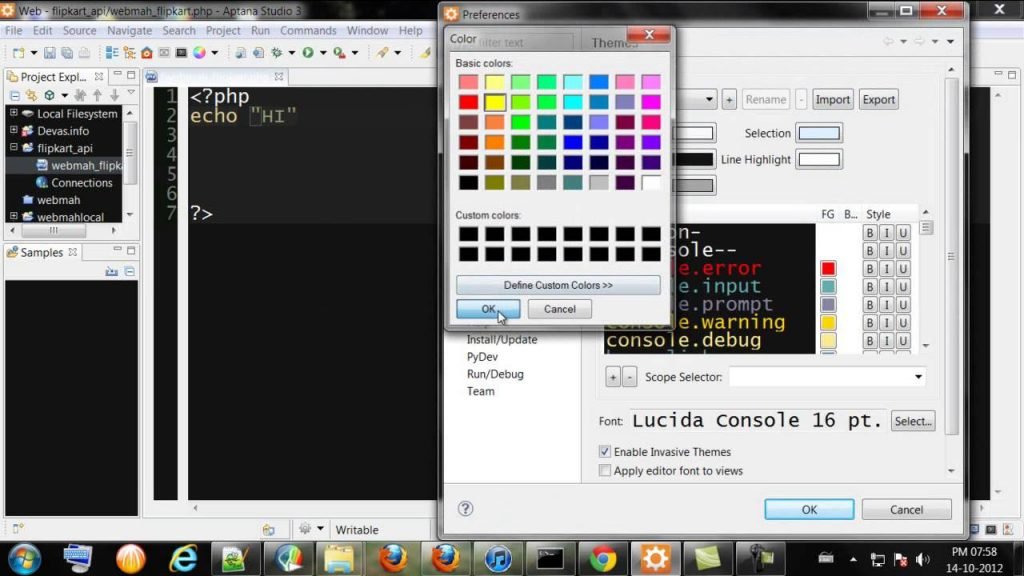Image resolution: width=1024 pixels, height=576 pixels.
Task: Click the Save icon in Aptana toolbar
Action: [50, 53]
